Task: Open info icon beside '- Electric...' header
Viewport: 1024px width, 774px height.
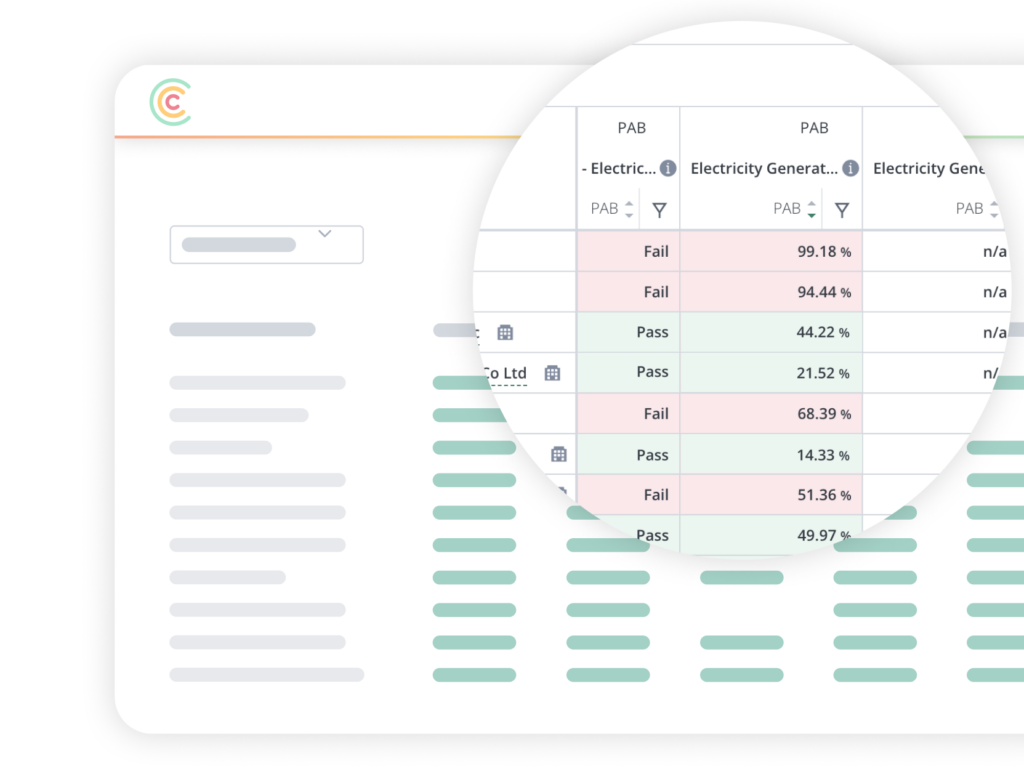Action: [668, 169]
